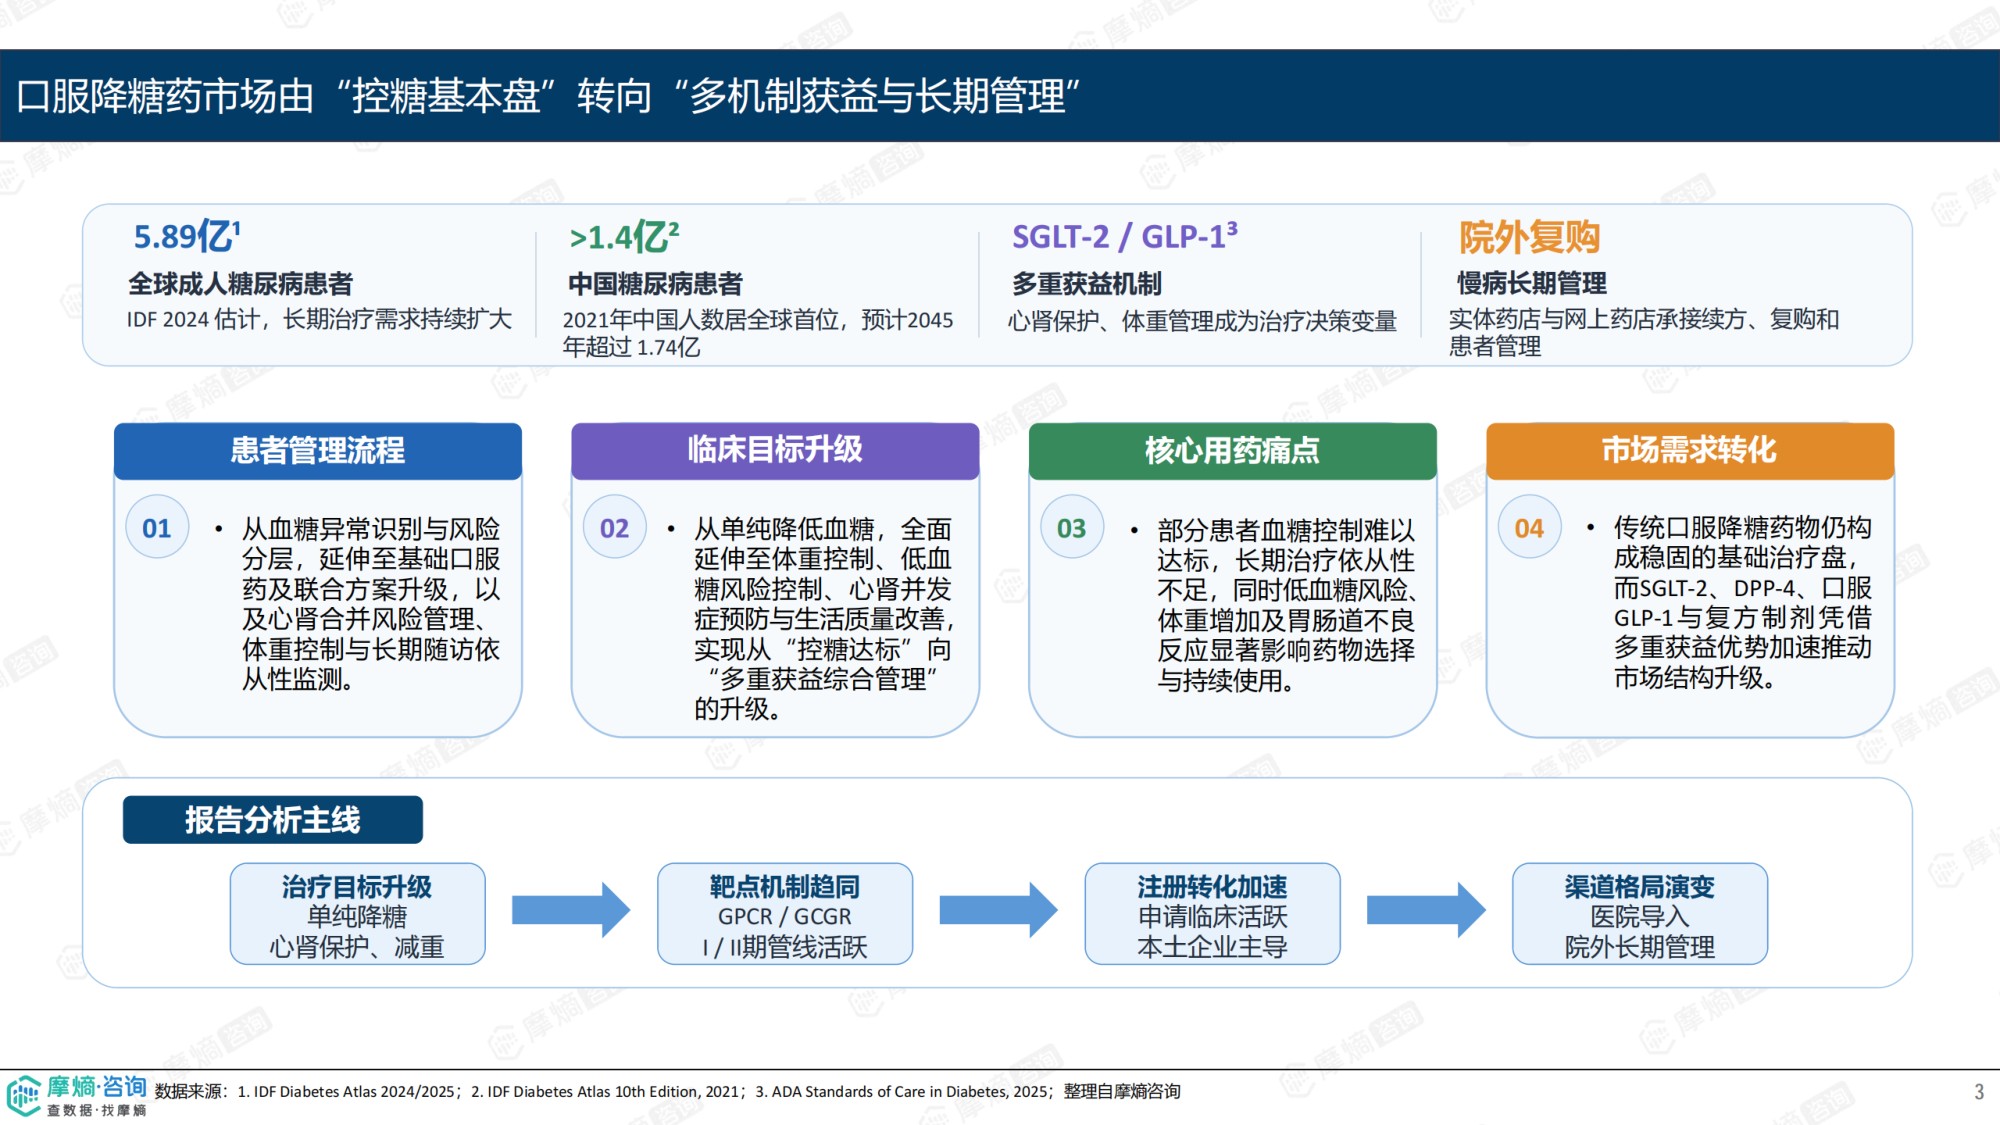
Task: Click the text 心肾保护、体重管理成为治疗决策变量
Action: coord(1202,321)
